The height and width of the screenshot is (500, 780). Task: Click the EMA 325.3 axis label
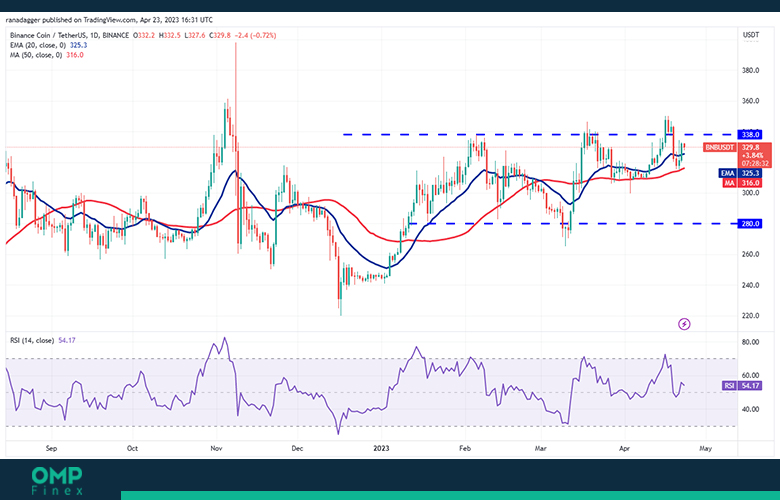[x=740, y=173]
